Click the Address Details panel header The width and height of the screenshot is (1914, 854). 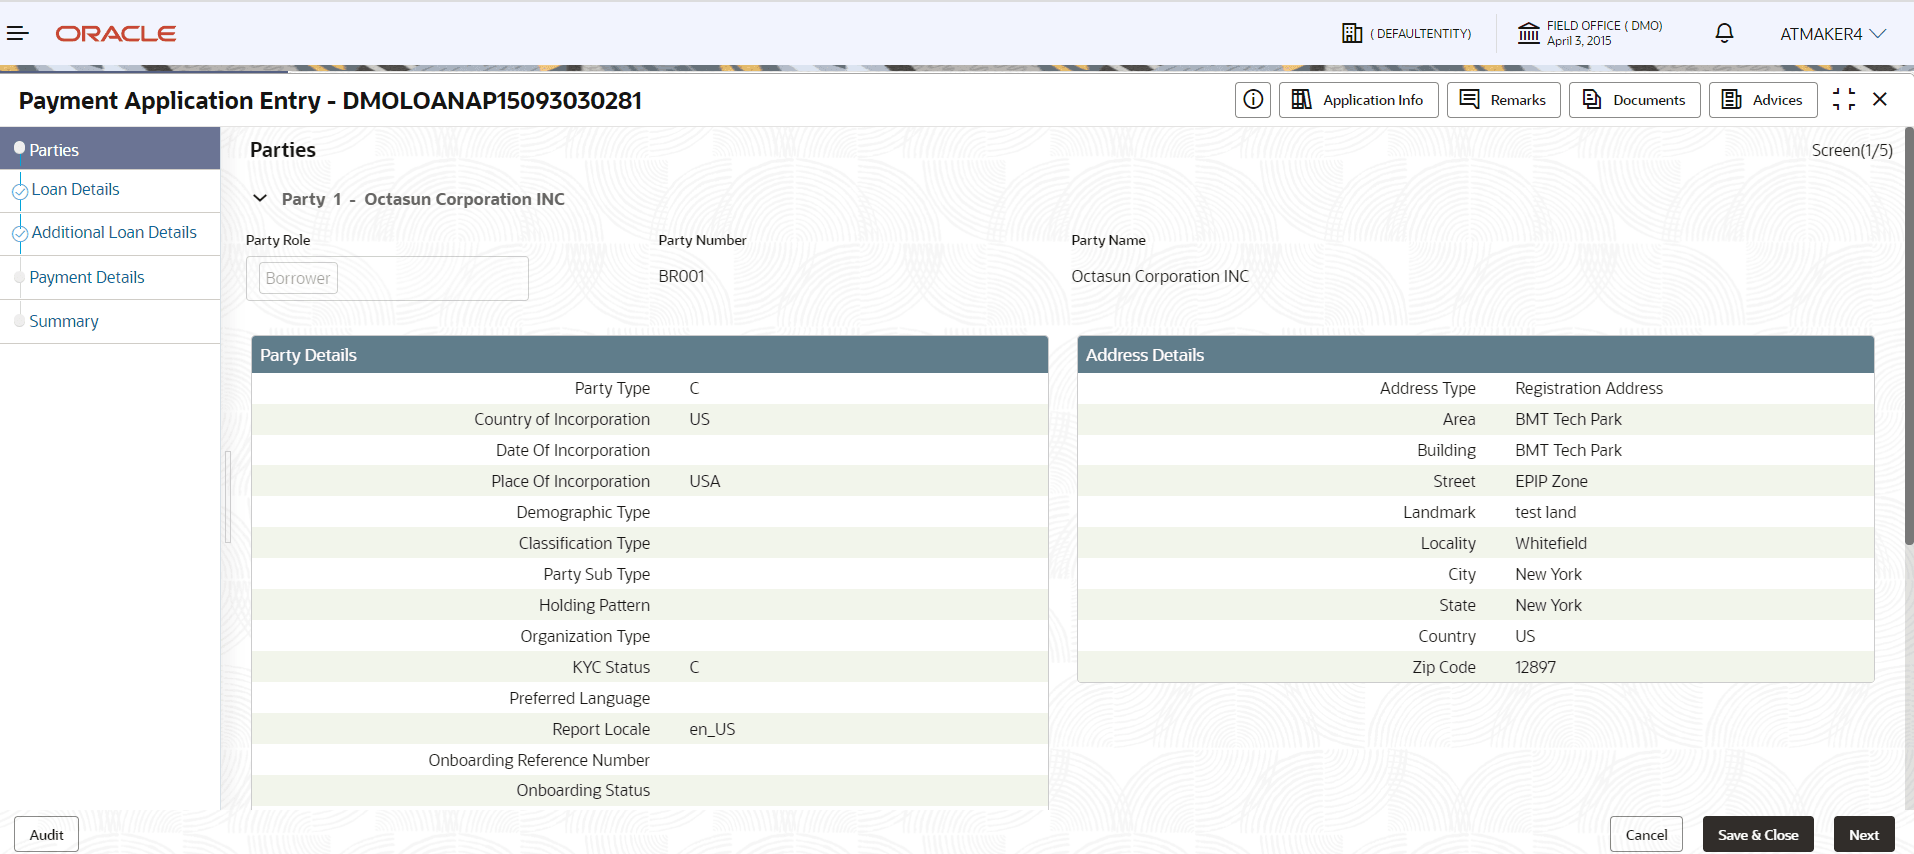point(1476,355)
